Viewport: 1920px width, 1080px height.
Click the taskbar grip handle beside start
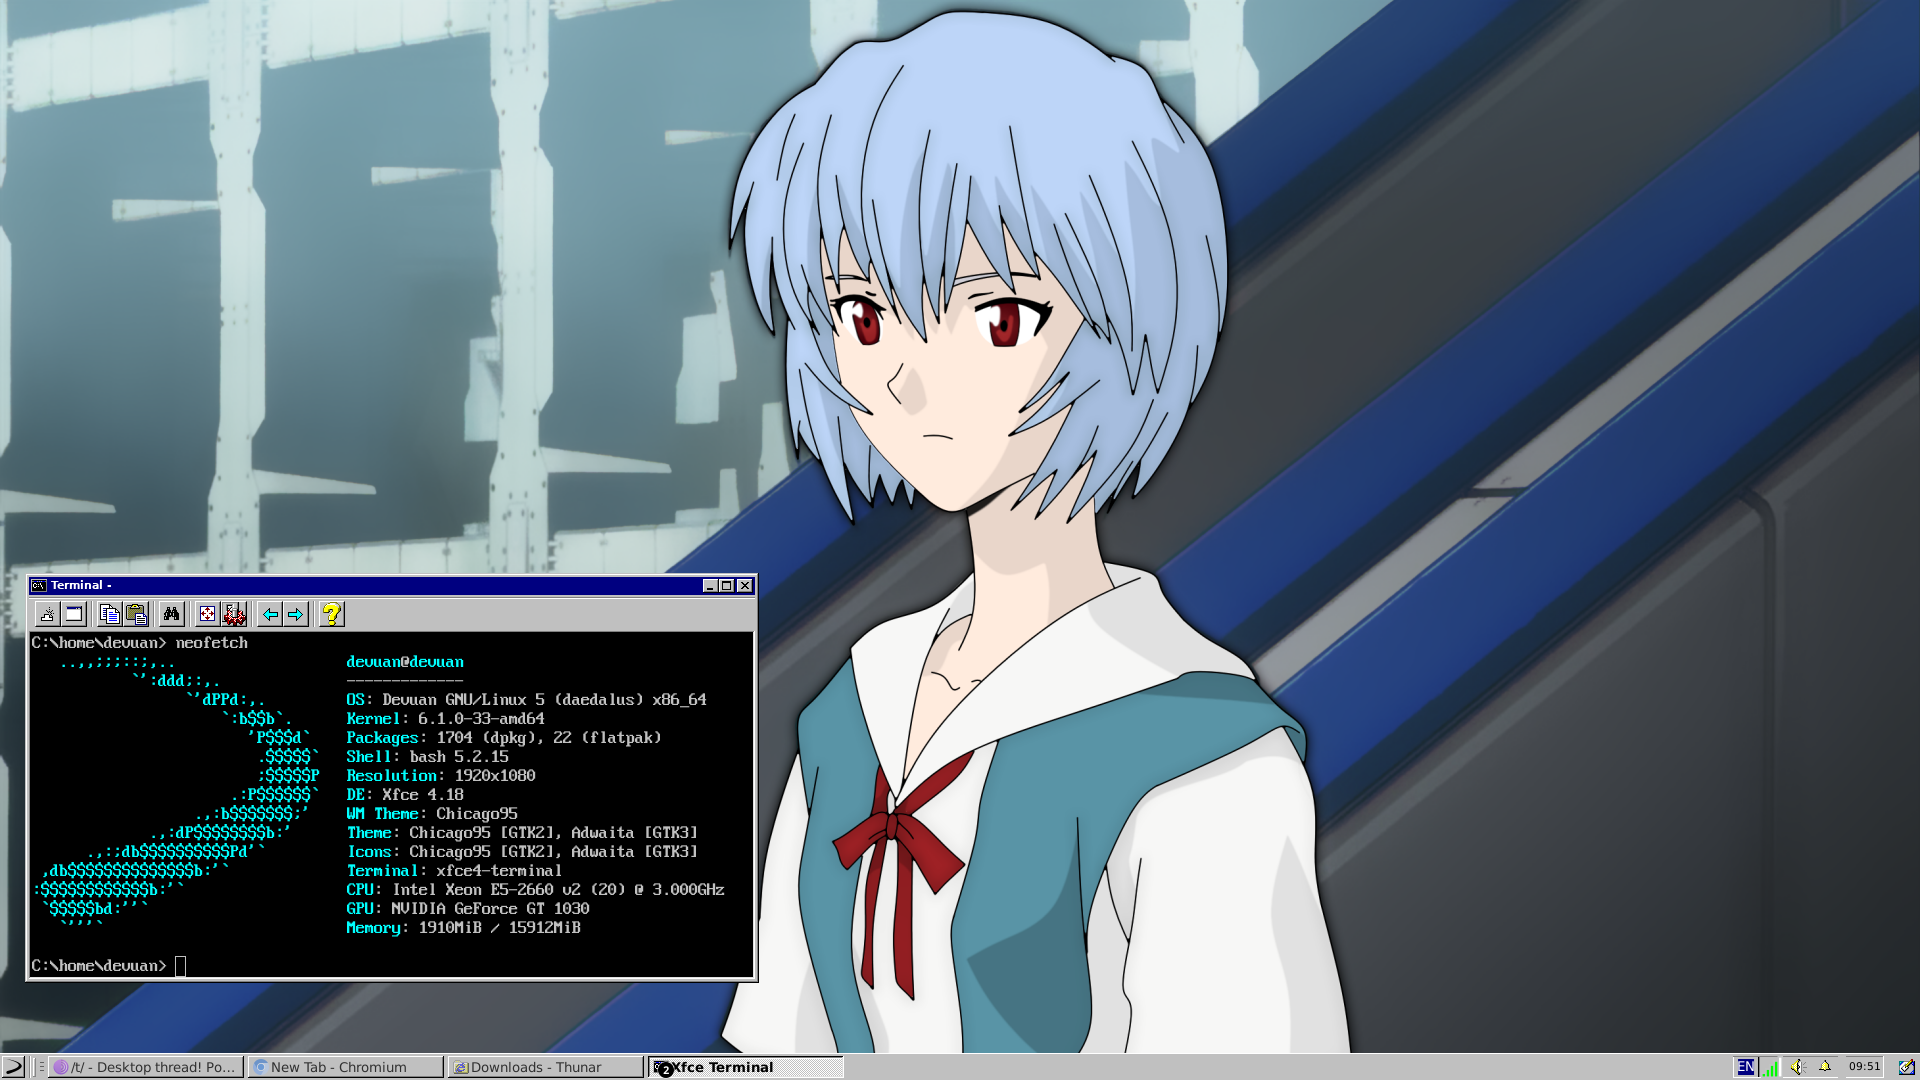(x=40, y=1067)
